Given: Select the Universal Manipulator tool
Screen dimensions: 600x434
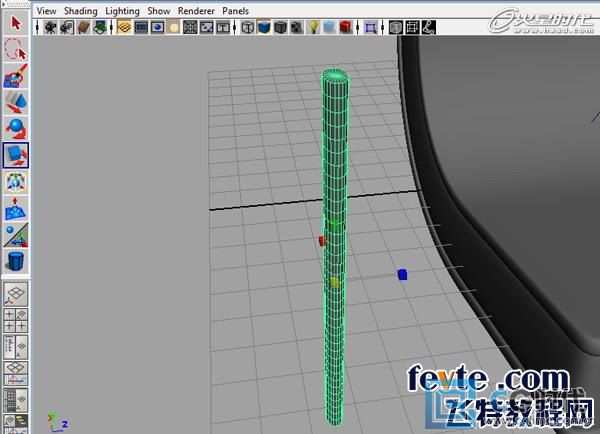Looking at the screenshot, I should (16, 182).
